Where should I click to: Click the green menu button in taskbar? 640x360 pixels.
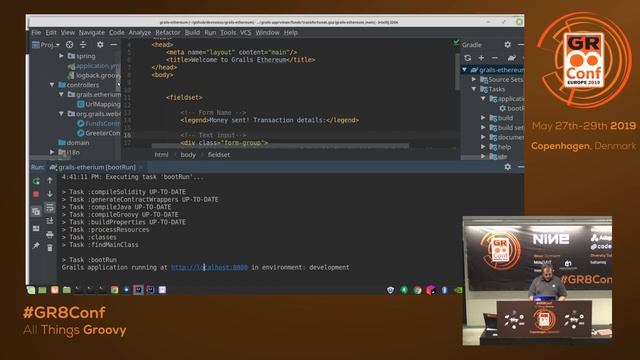[x=31, y=290]
